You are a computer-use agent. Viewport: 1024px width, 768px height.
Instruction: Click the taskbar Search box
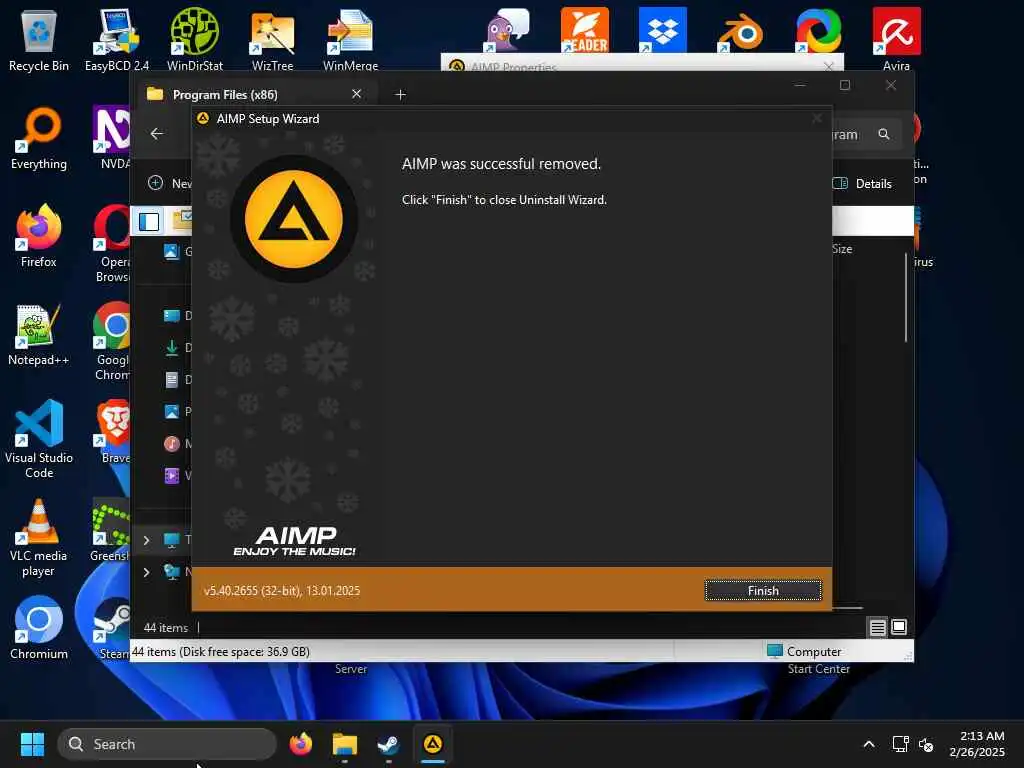pyautogui.click(x=167, y=744)
